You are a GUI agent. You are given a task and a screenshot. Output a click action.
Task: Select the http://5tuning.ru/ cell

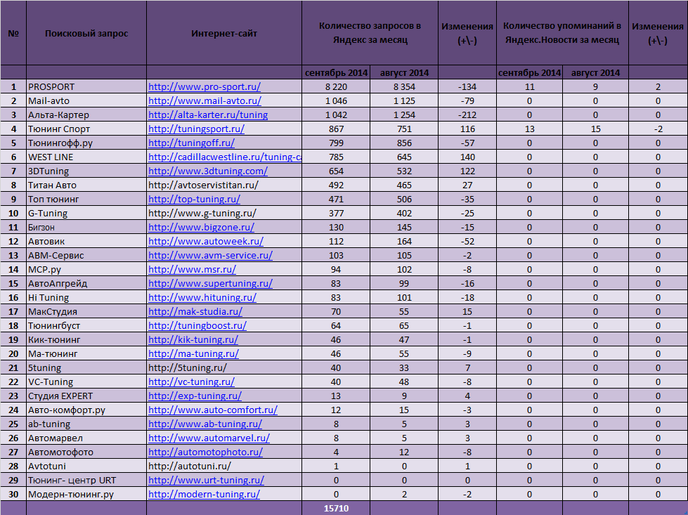point(224,368)
